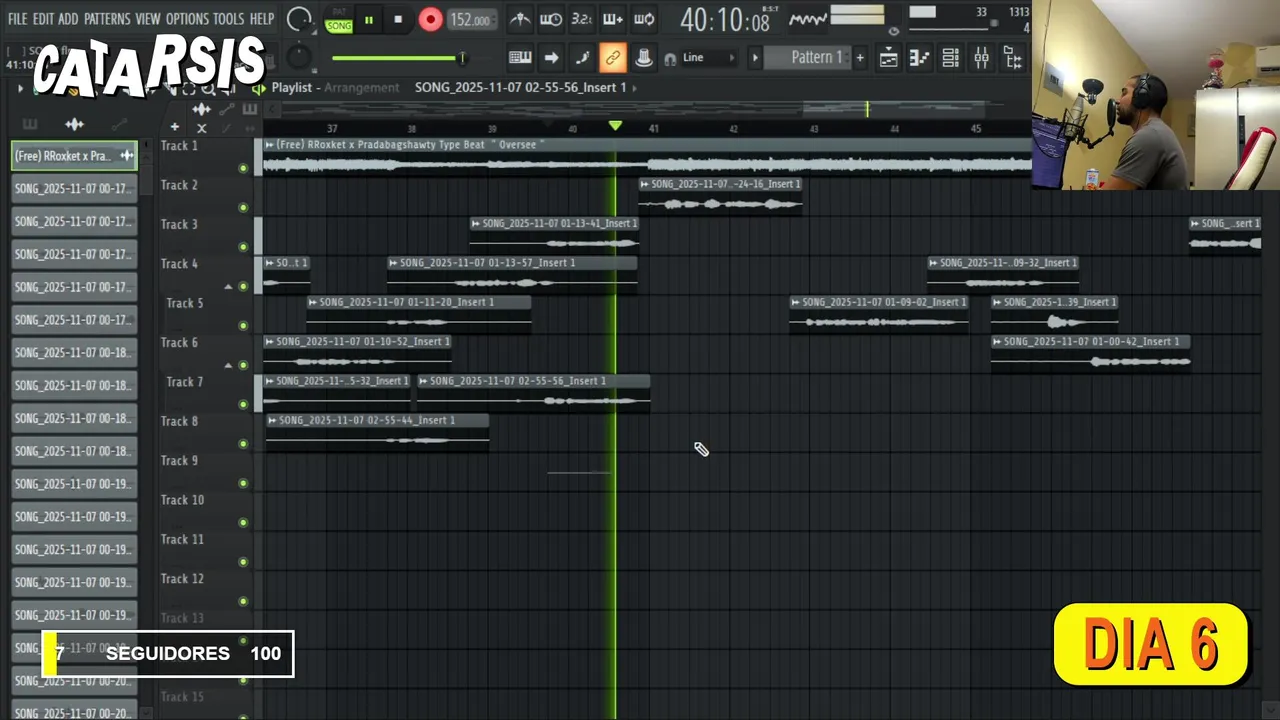The width and height of the screenshot is (1280, 720).
Task: Open the Line snap dropdown
Action: point(709,58)
